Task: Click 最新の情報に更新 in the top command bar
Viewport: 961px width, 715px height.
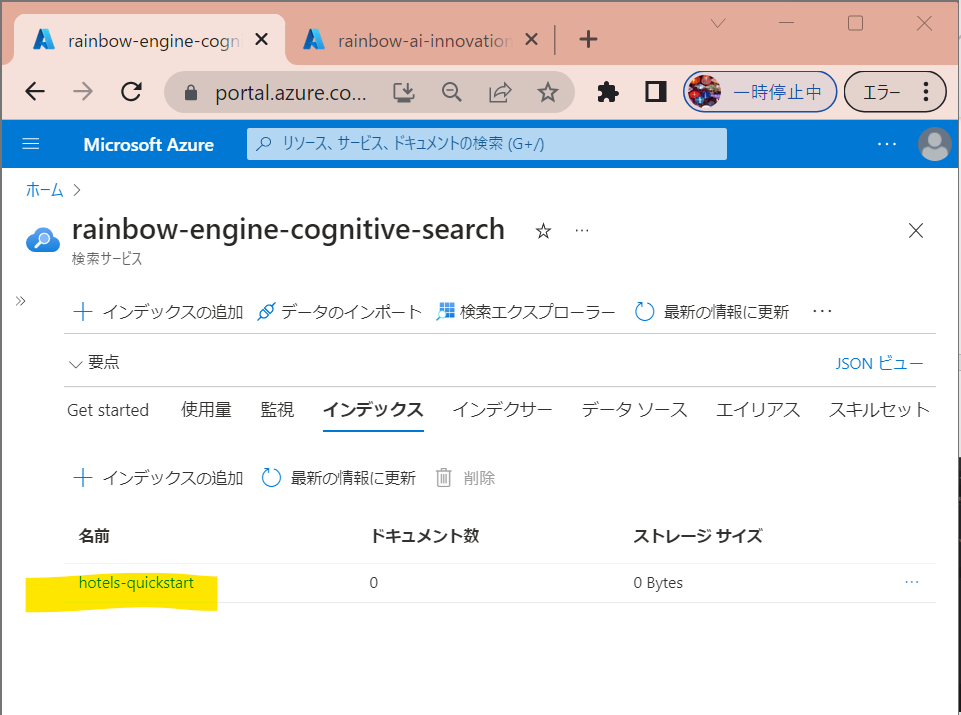Action: tap(712, 312)
